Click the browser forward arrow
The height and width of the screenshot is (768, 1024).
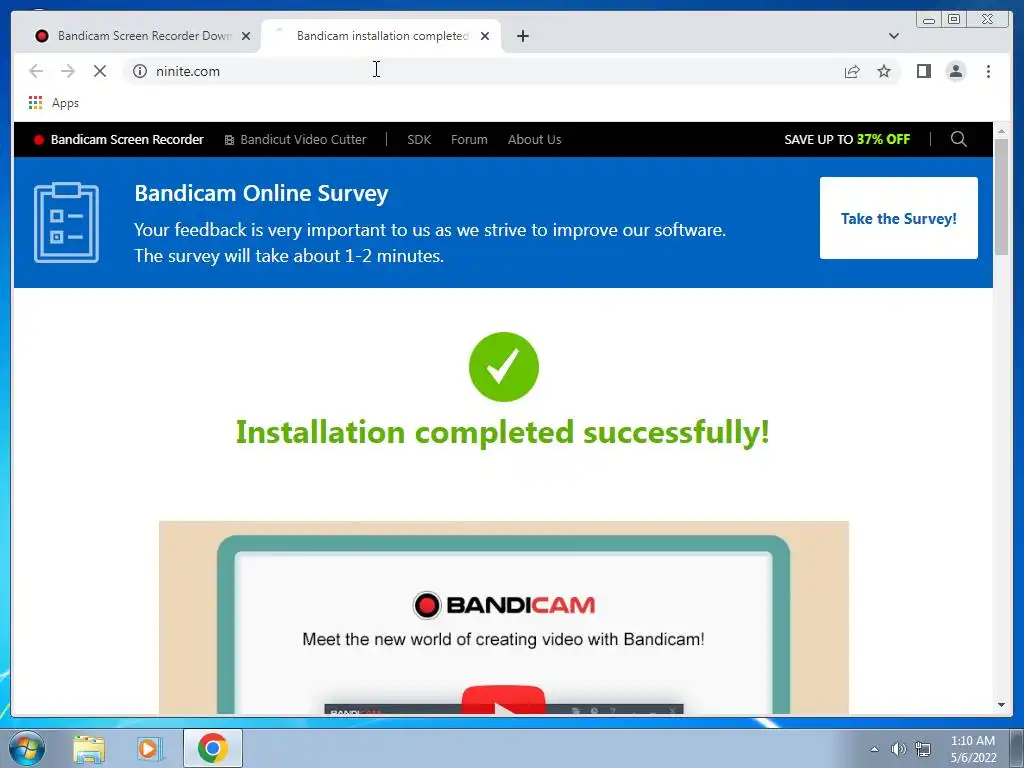(68, 71)
